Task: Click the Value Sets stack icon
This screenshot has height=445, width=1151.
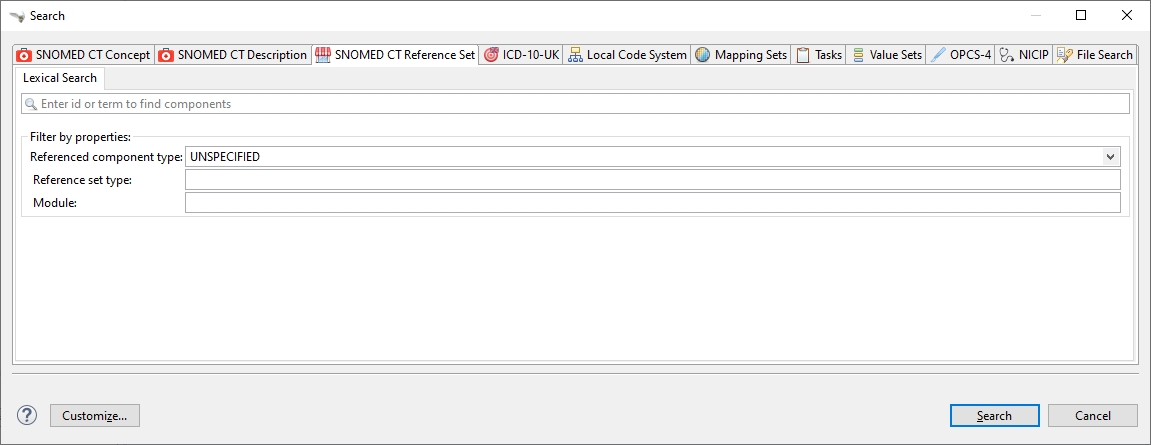Action: coord(858,55)
